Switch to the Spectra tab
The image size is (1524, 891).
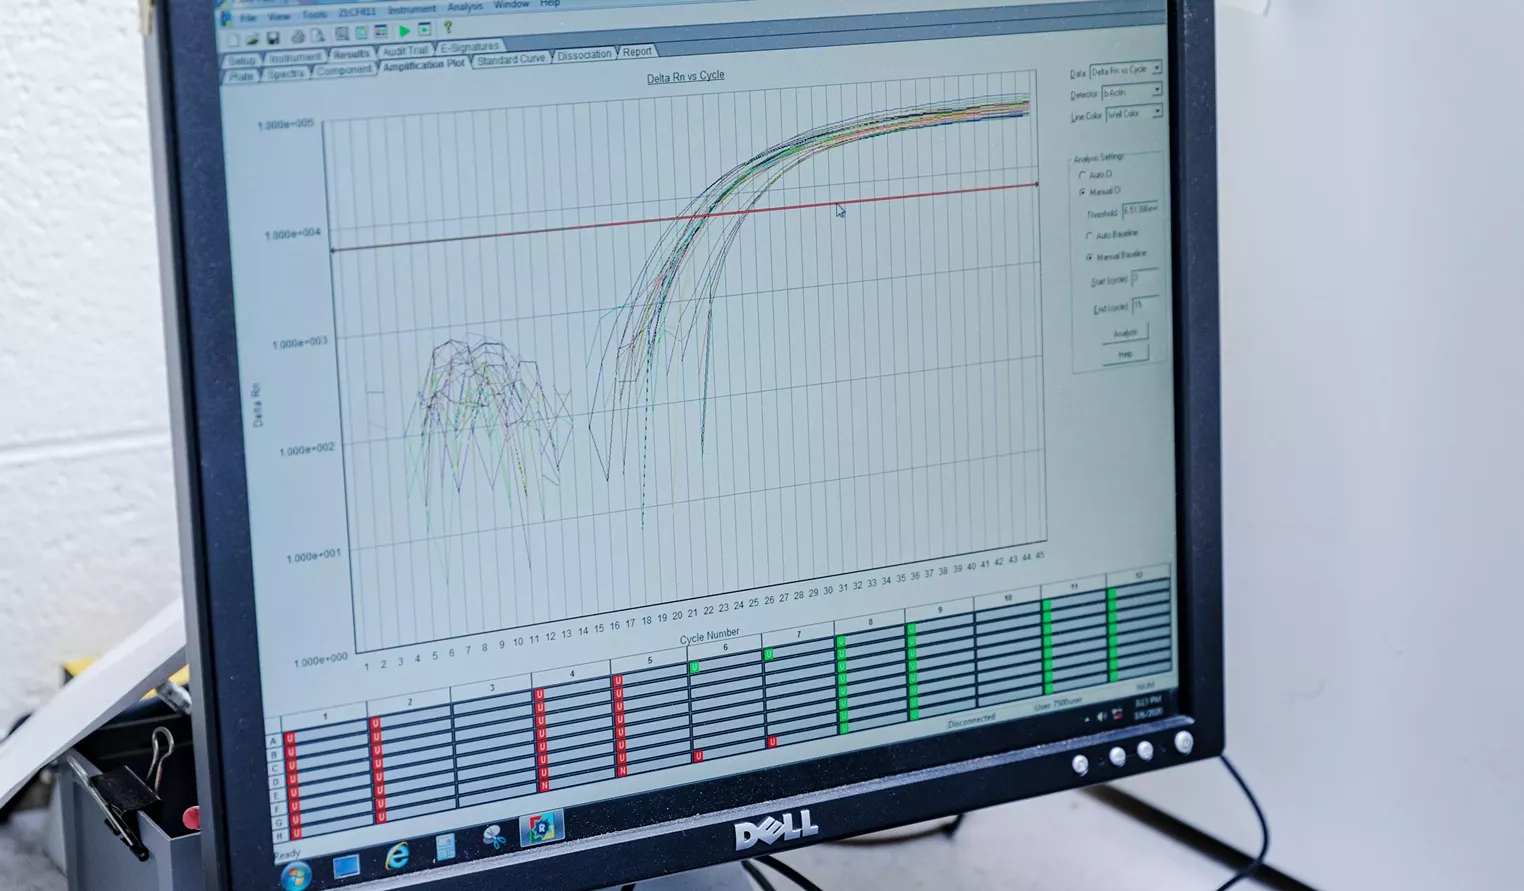[x=286, y=73]
